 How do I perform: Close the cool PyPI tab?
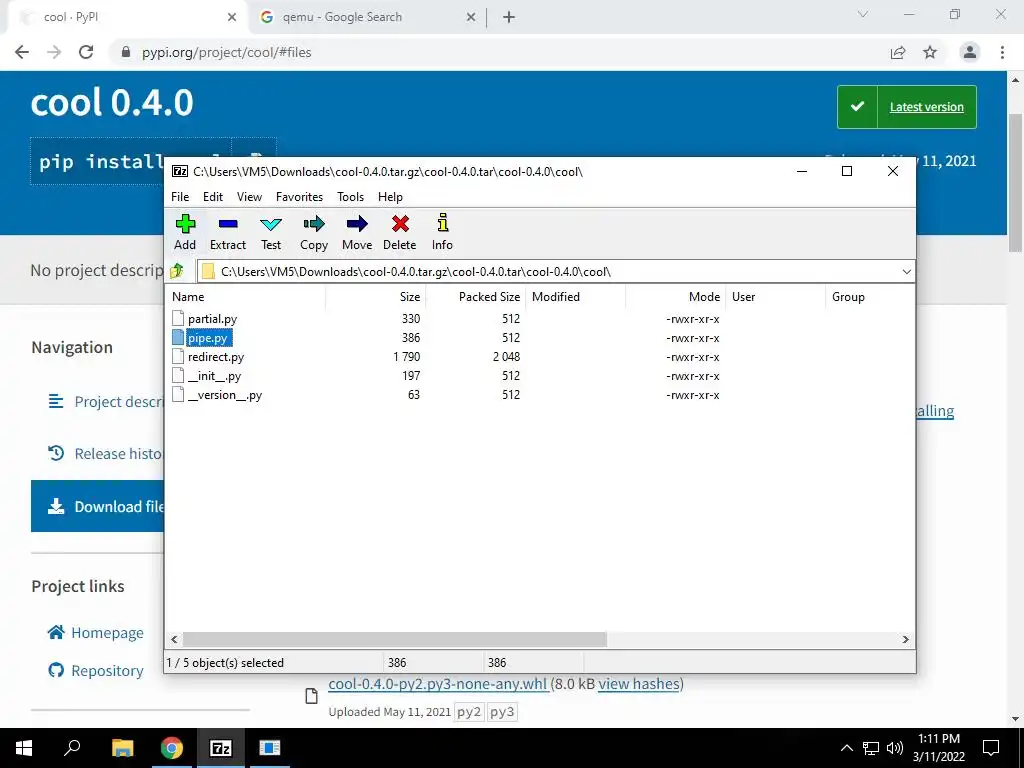click(232, 18)
